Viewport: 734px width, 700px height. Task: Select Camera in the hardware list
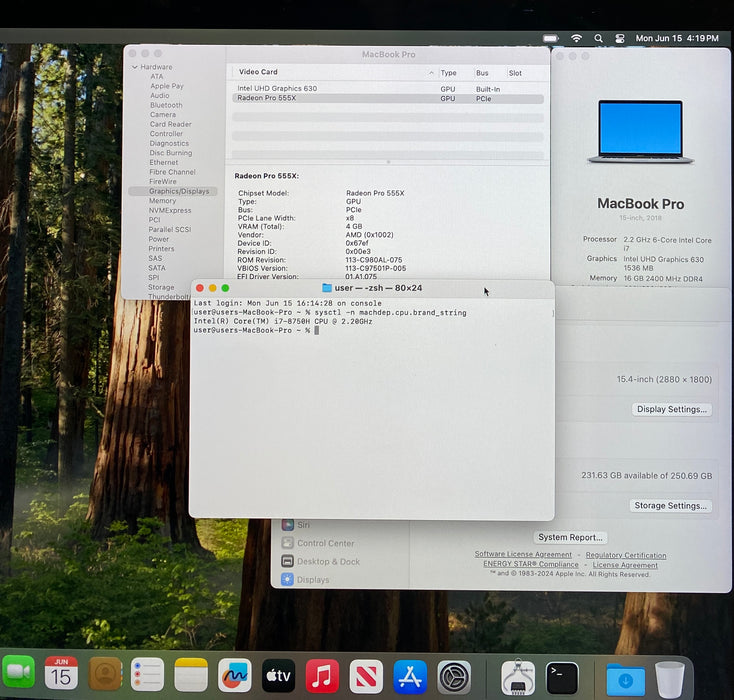(163, 115)
